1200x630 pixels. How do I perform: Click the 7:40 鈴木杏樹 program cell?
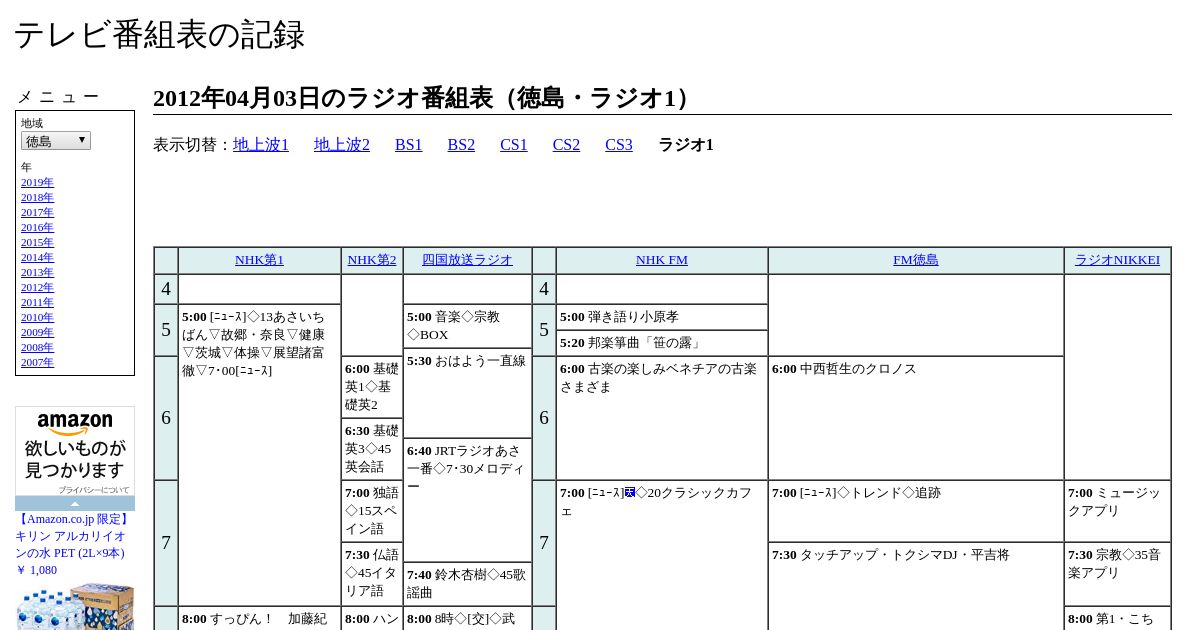467,584
